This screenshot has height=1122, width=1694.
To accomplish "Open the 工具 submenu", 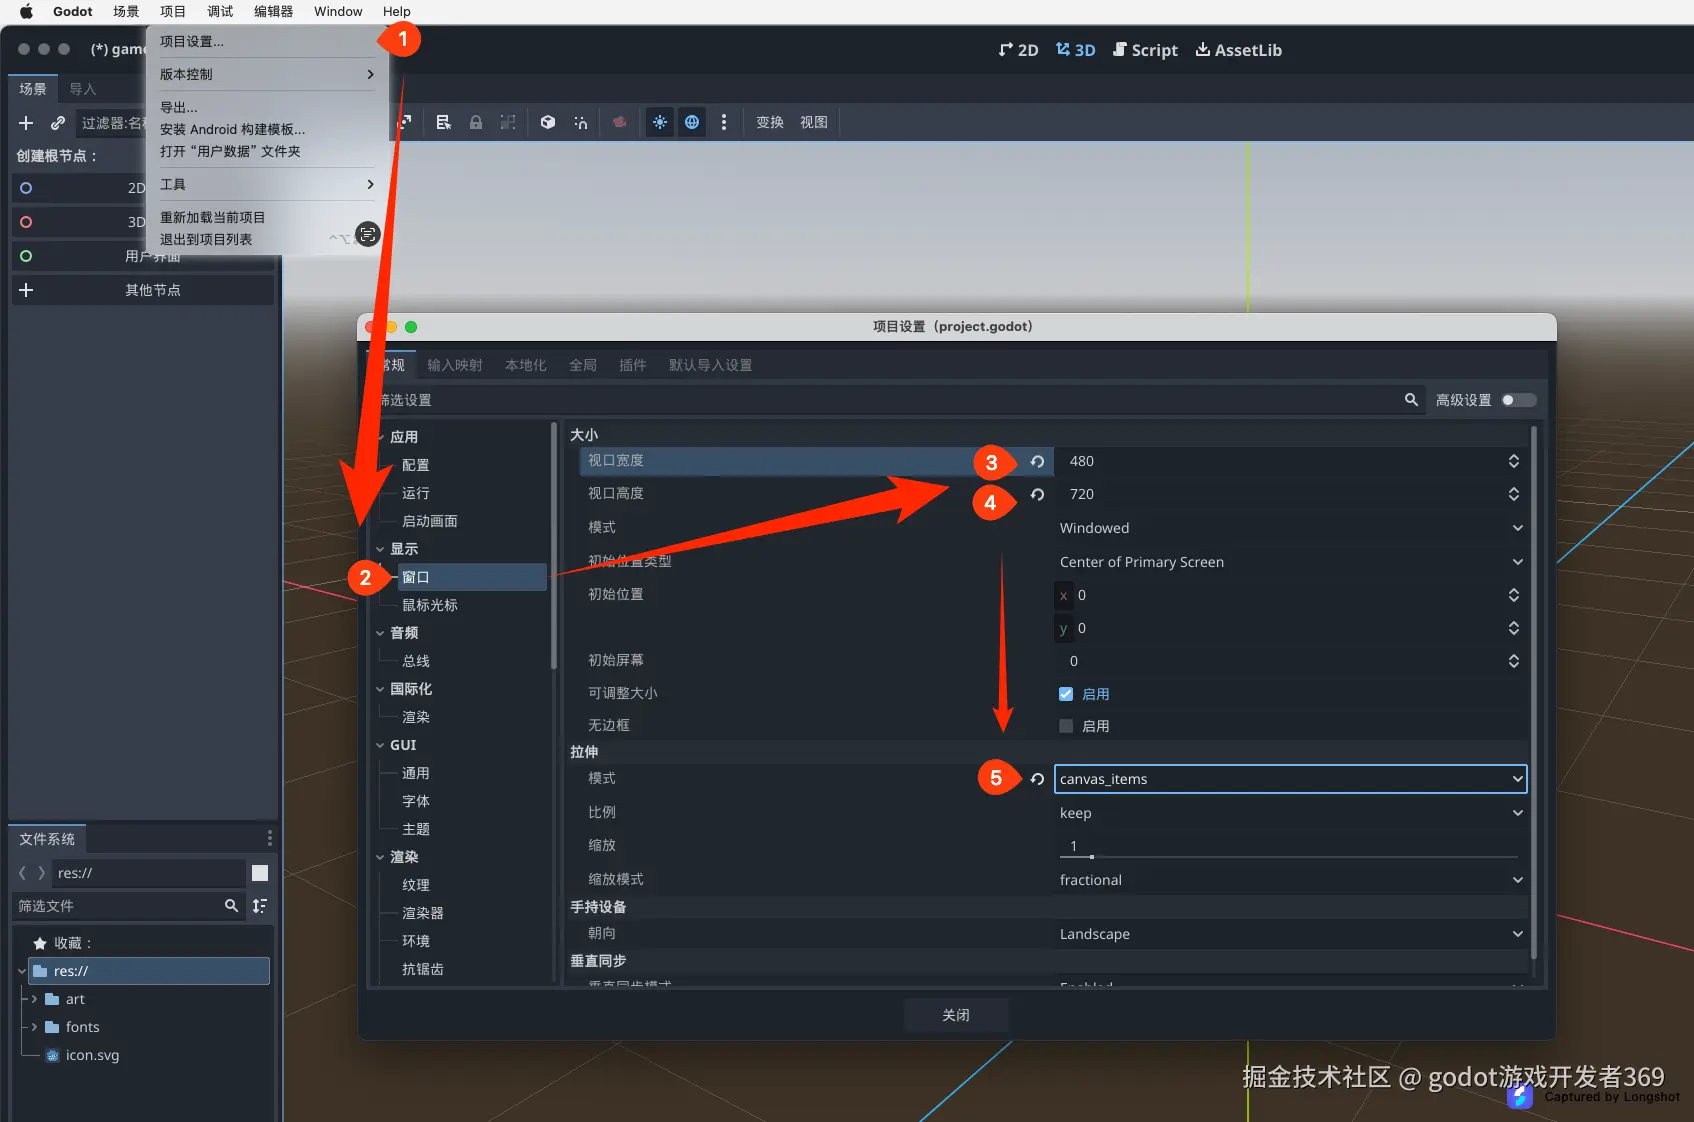I will pyautogui.click(x=267, y=184).
